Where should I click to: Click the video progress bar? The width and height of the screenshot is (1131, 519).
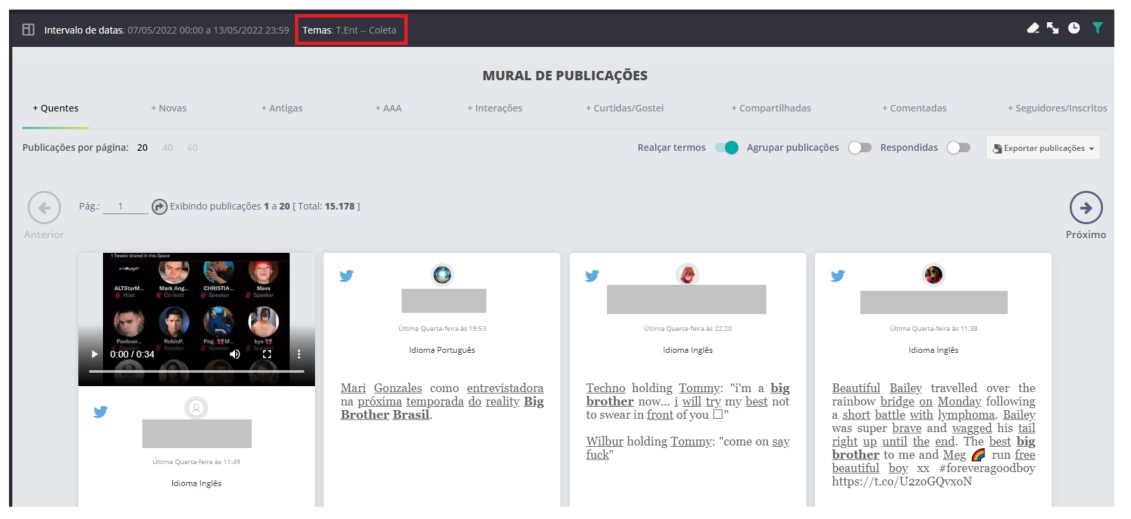[196, 371]
